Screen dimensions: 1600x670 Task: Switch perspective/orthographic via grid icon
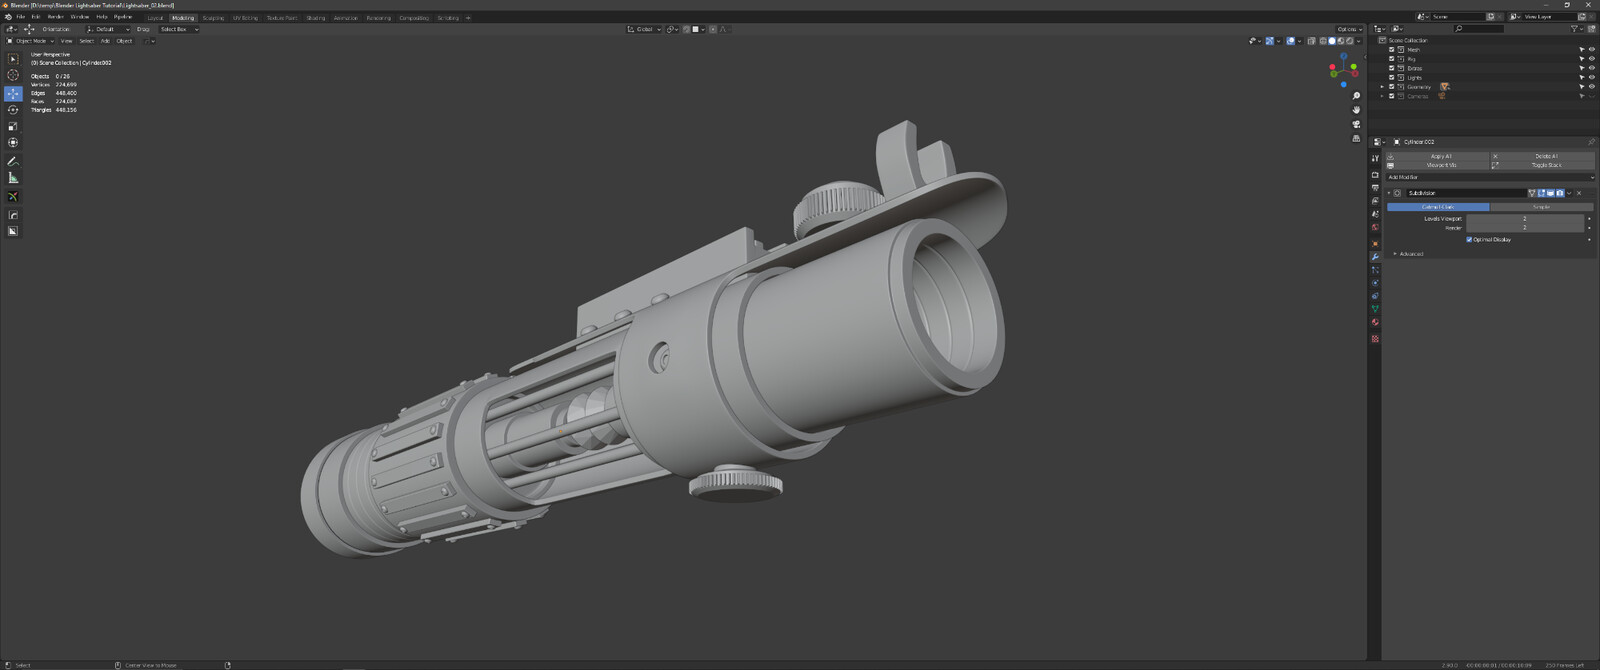pos(1356,138)
